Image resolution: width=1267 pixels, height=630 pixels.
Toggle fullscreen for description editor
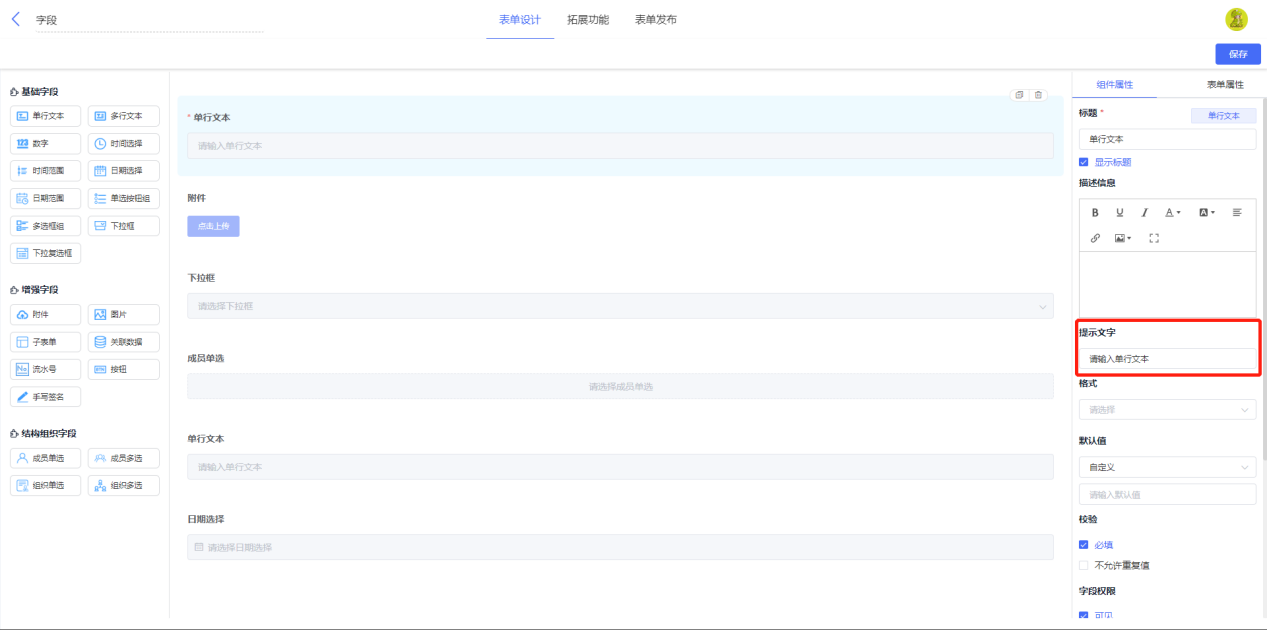1154,238
